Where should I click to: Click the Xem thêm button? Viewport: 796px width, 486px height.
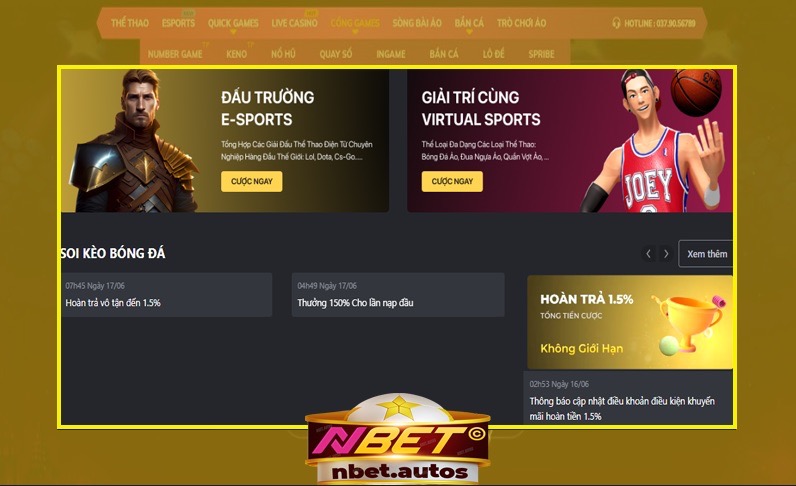pos(707,253)
